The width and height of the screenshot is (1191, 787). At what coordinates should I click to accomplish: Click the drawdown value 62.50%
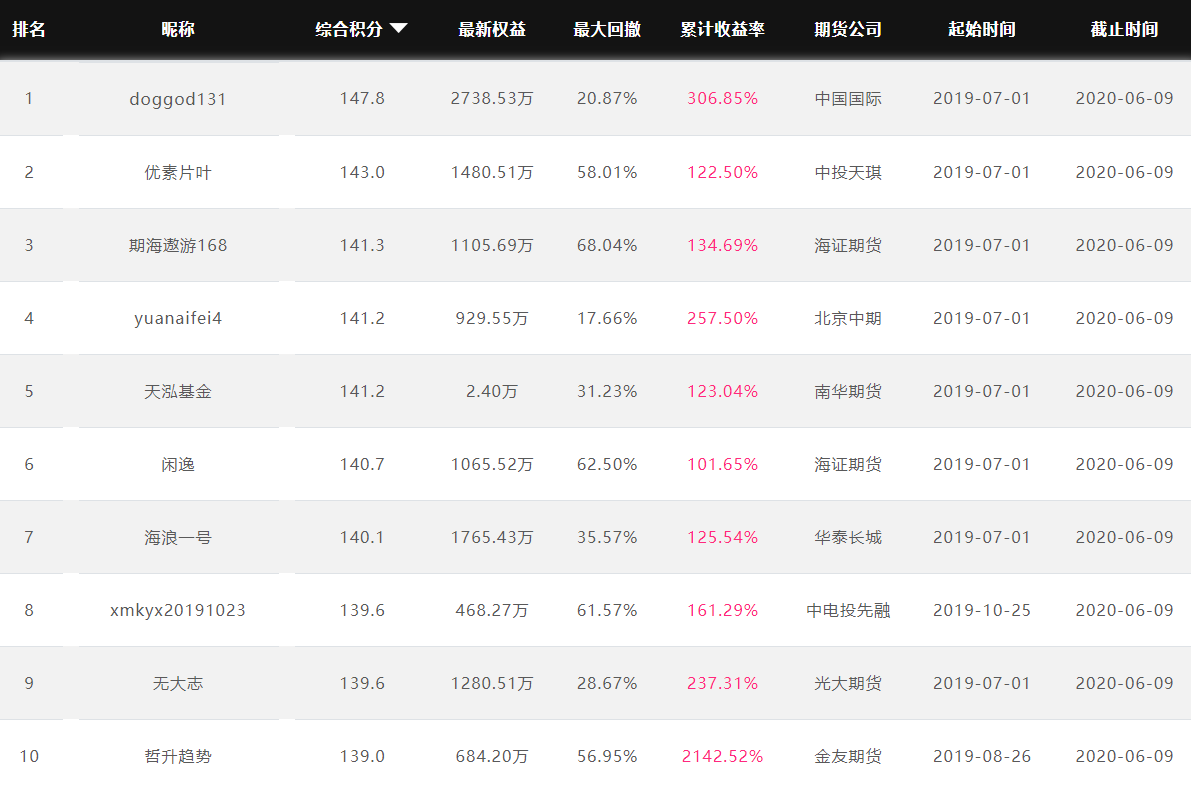[x=607, y=464]
